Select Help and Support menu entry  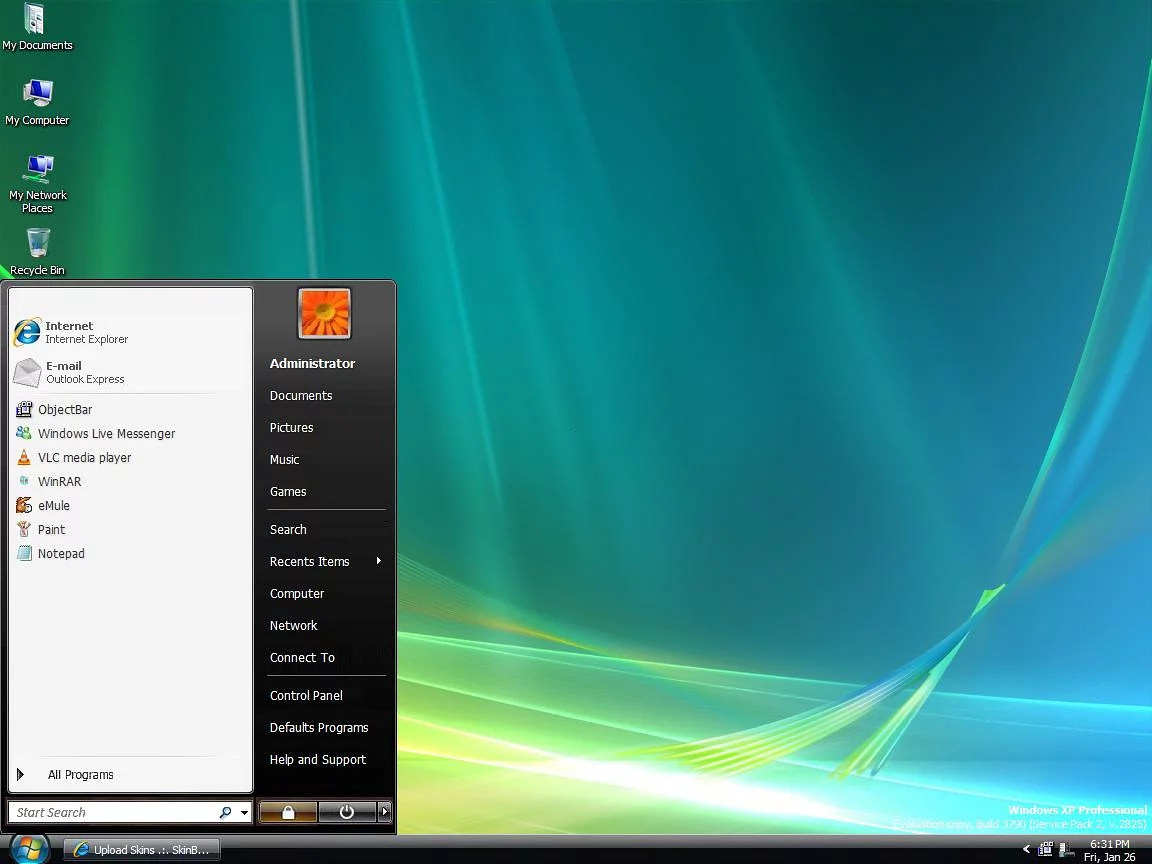tap(318, 760)
